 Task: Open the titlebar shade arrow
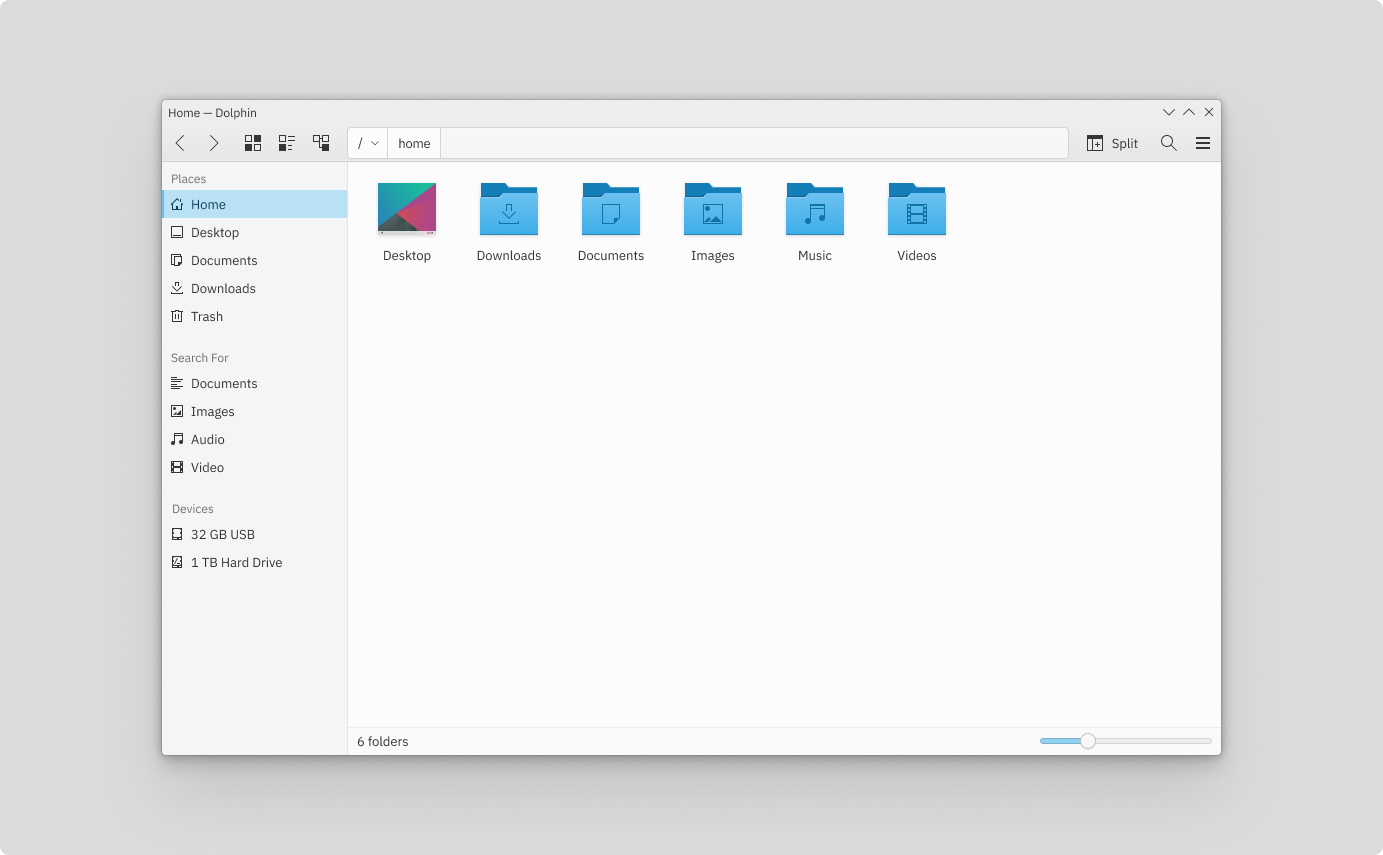(x=1169, y=112)
